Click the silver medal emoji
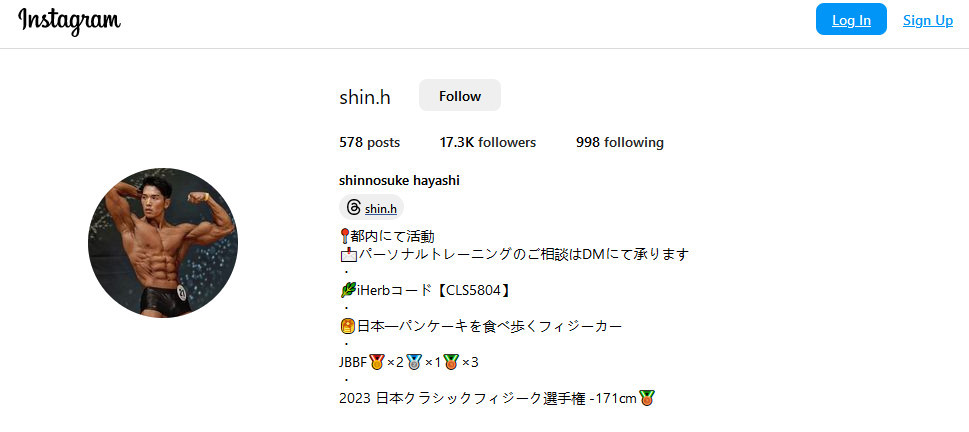Screen dimensions: 969x432 (x=413, y=362)
